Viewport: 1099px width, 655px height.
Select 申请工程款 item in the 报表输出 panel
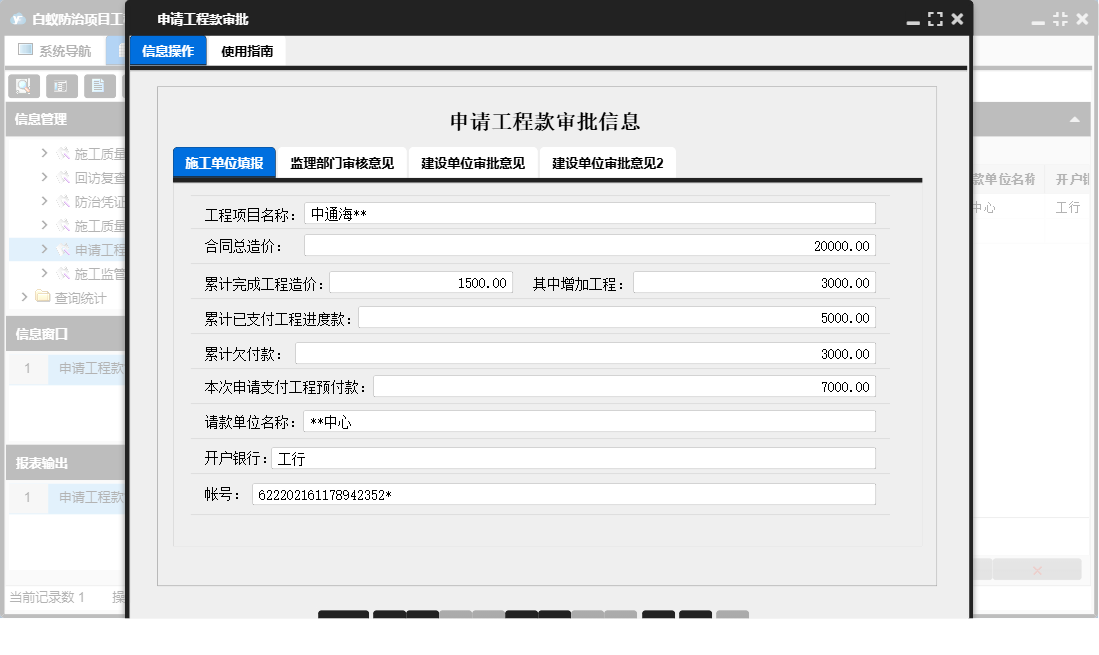coord(89,498)
